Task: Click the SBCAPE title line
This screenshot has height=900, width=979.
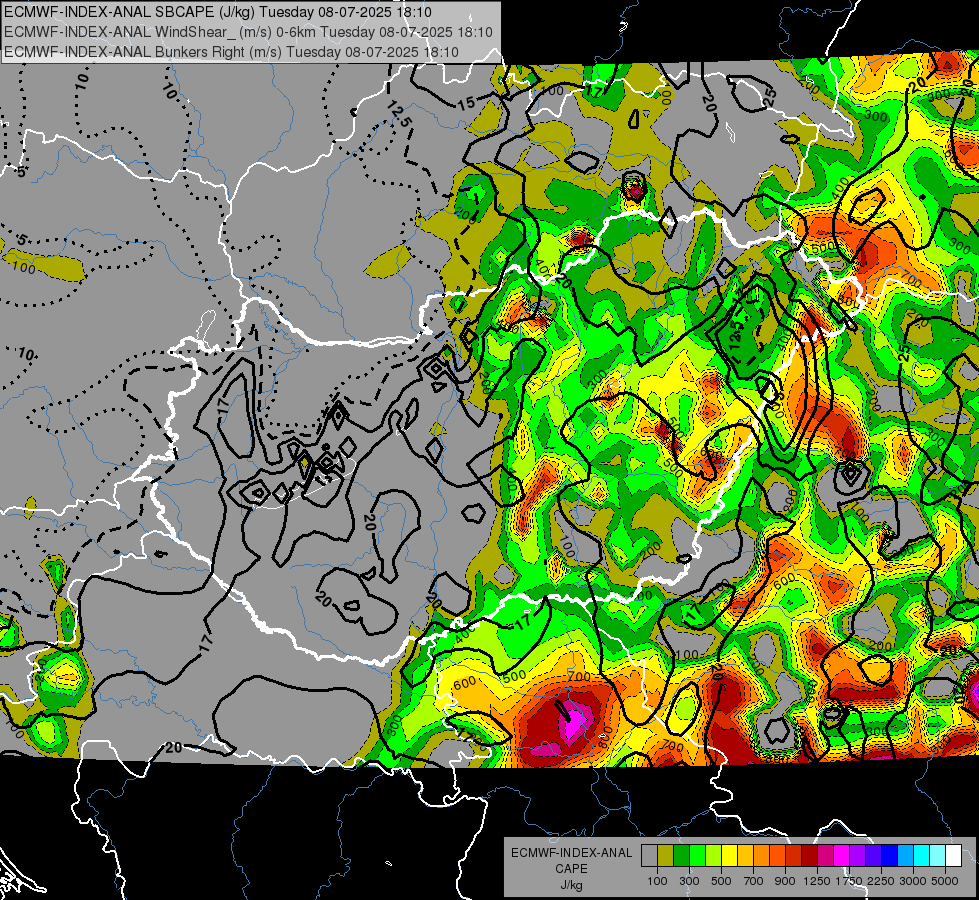Action: (x=217, y=12)
